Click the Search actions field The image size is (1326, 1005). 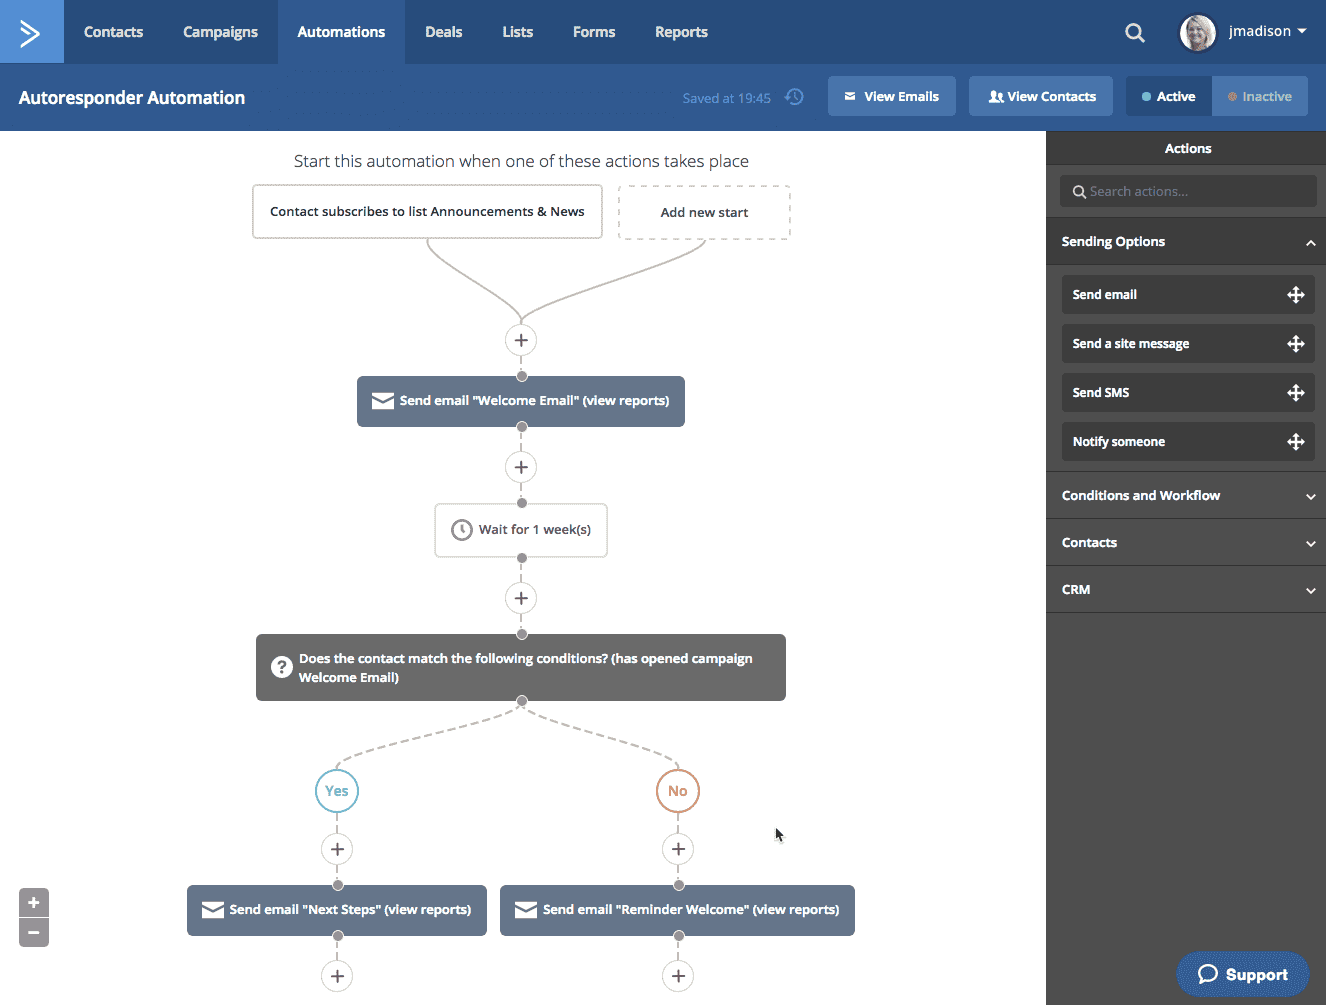tap(1188, 190)
